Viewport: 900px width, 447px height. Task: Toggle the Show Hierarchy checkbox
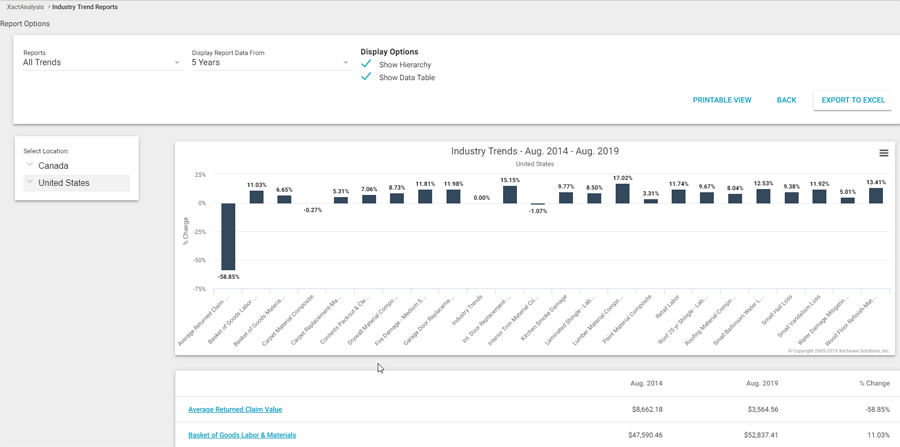click(x=366, y=64)
